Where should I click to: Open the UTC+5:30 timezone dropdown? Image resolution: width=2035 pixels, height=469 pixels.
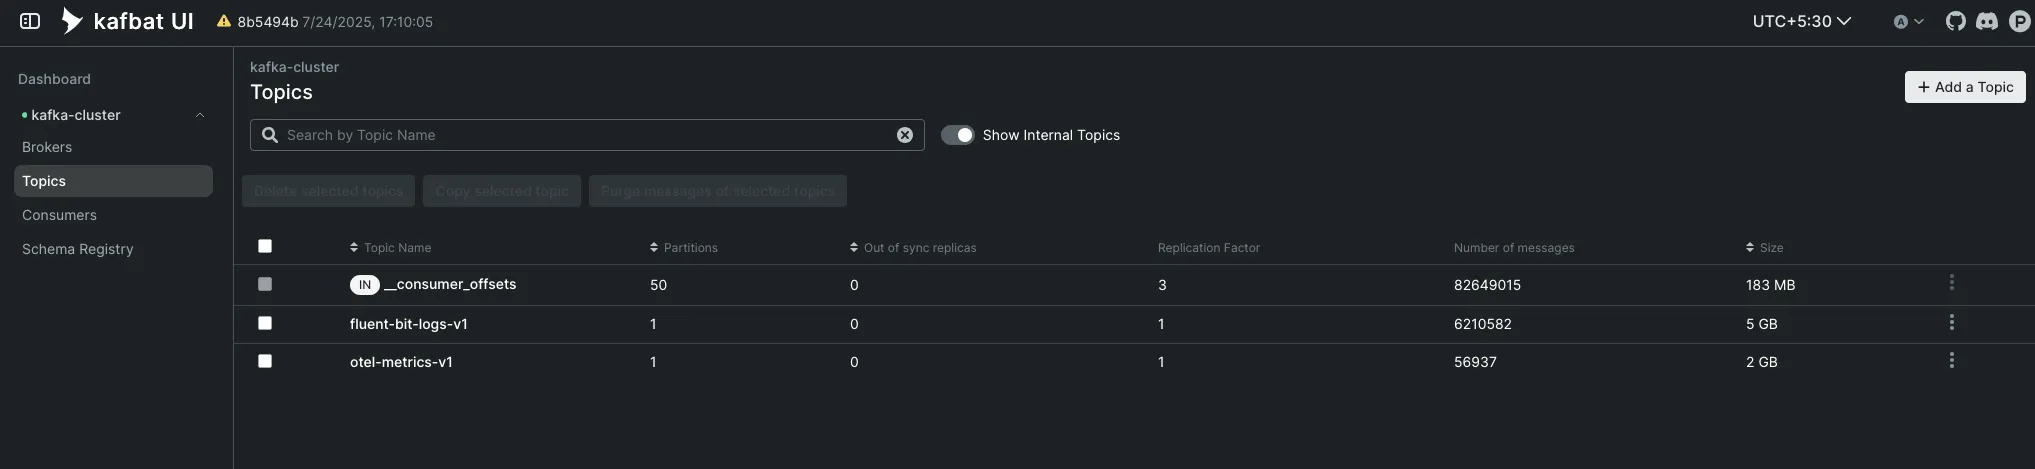[1801, 21]
